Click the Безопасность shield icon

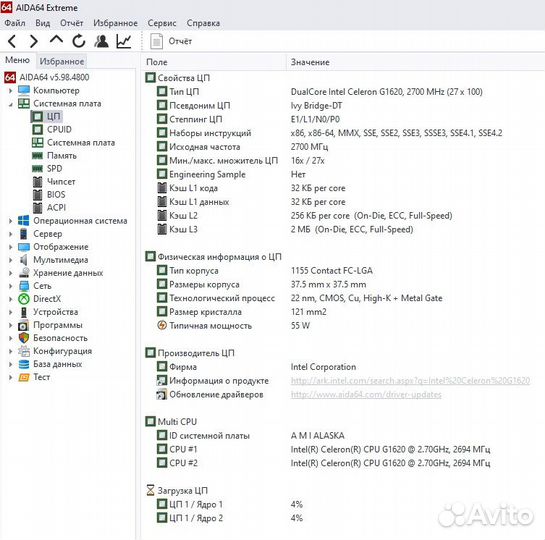coord(24,338)
